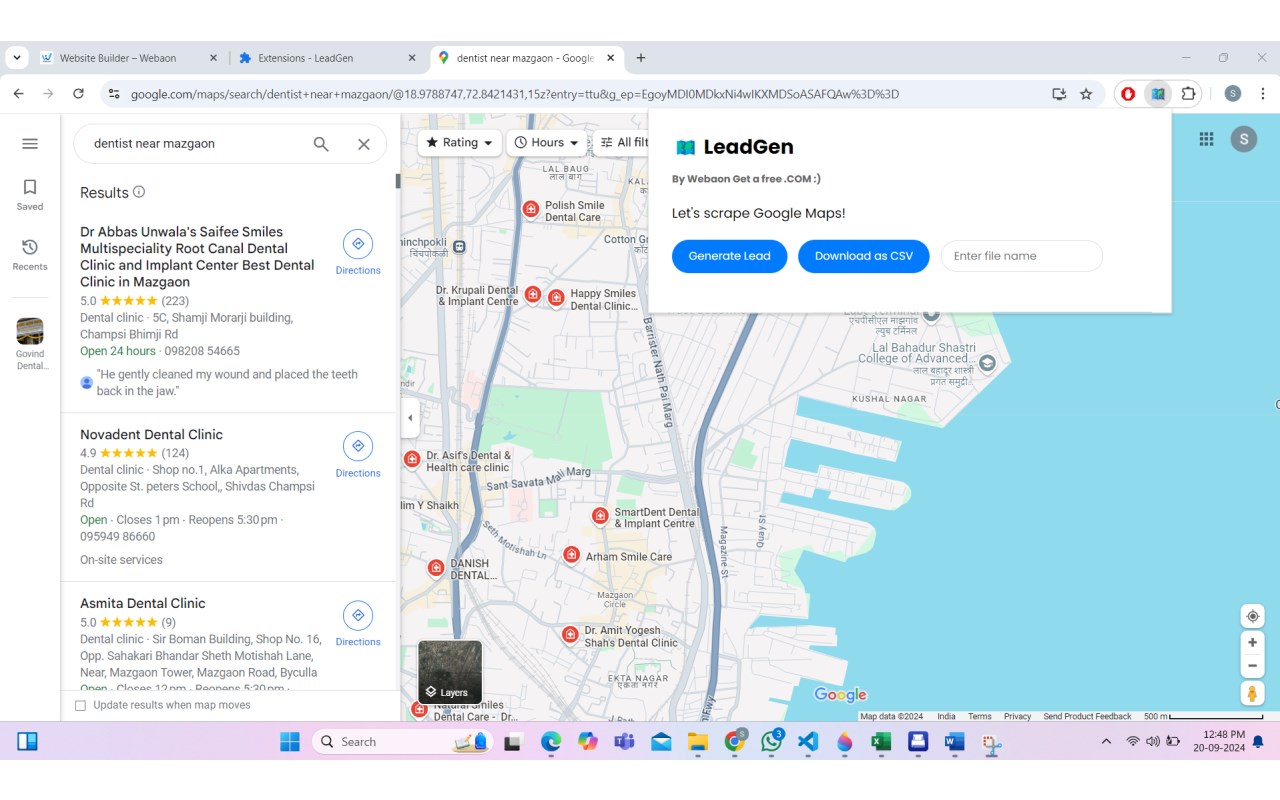The width and height of the screenshot is (1280, 800).
Task: Open Asmita Dental Clinic result
Action: 142,603
